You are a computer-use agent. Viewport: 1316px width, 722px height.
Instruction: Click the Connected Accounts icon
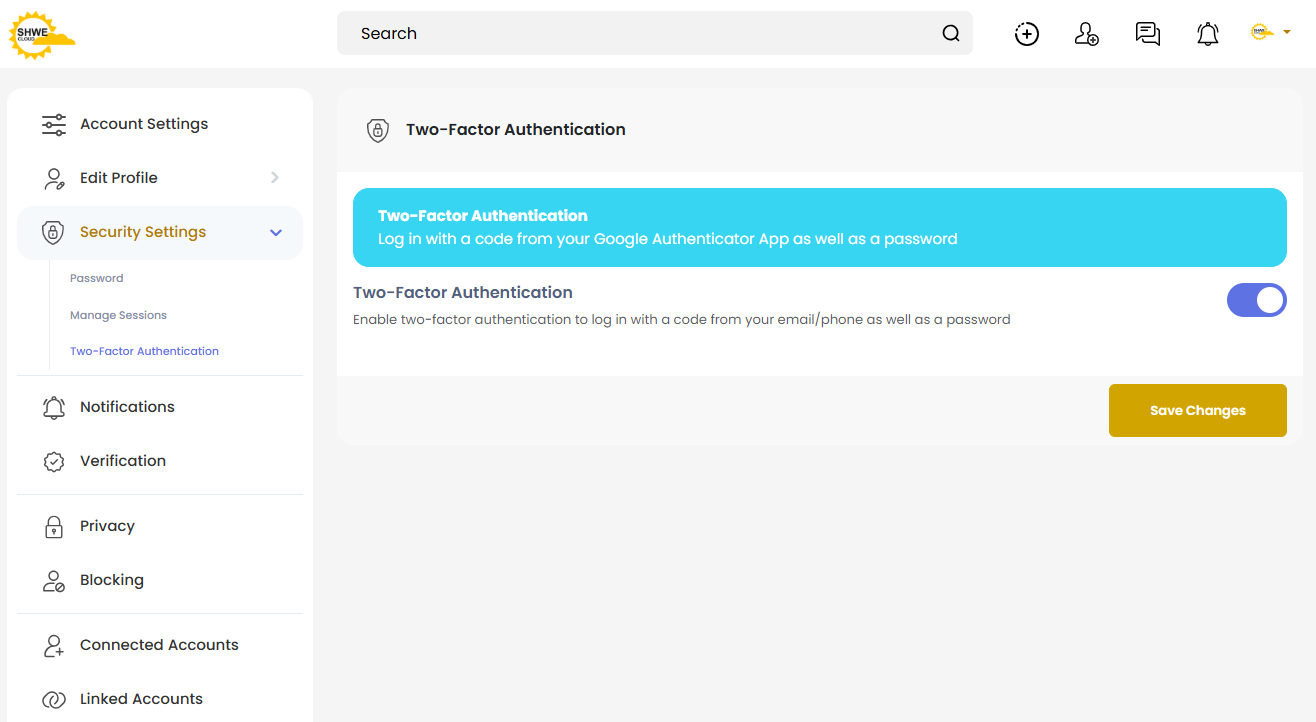(54, 645)
